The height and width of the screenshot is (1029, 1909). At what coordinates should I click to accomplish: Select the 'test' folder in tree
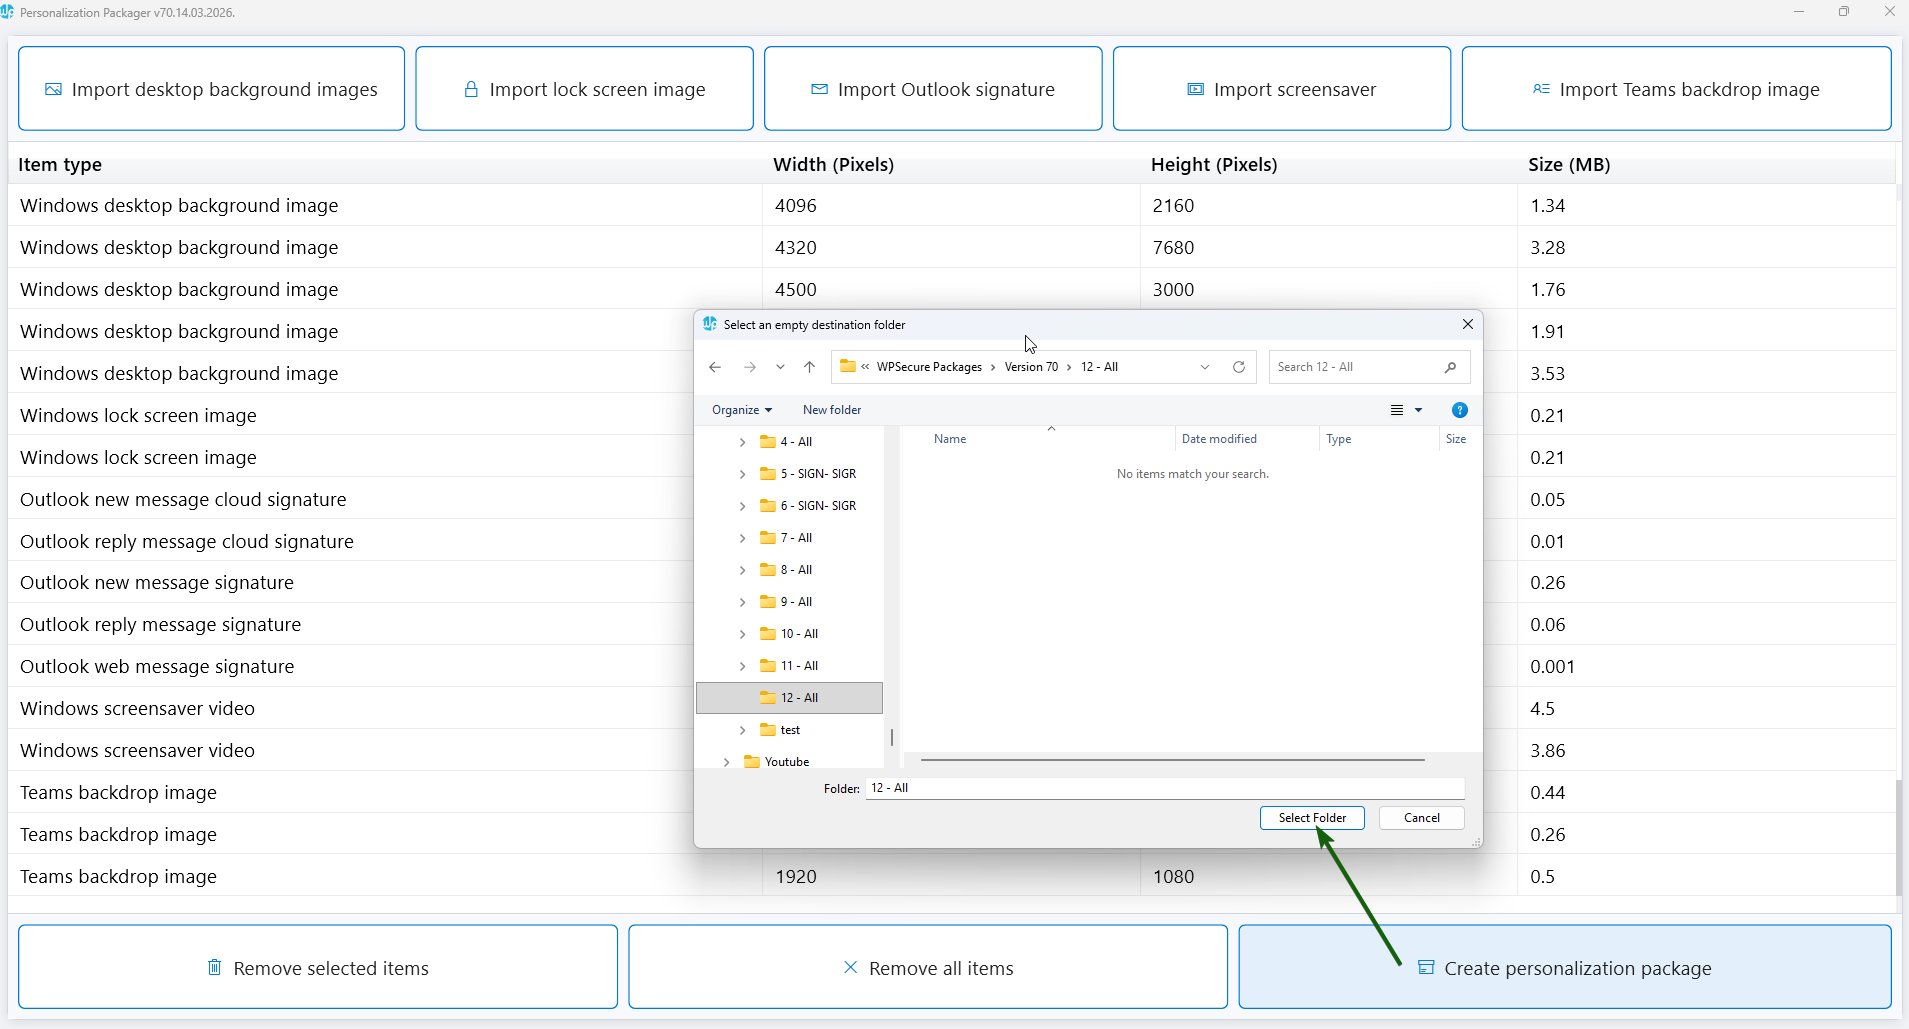tap(790, 730)
